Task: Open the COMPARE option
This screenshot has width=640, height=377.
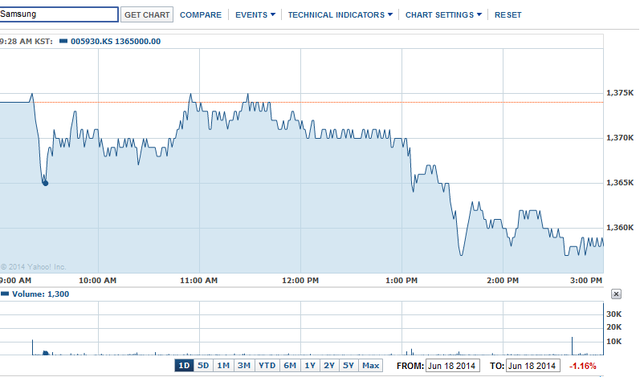Action: (x=200, y=15)
